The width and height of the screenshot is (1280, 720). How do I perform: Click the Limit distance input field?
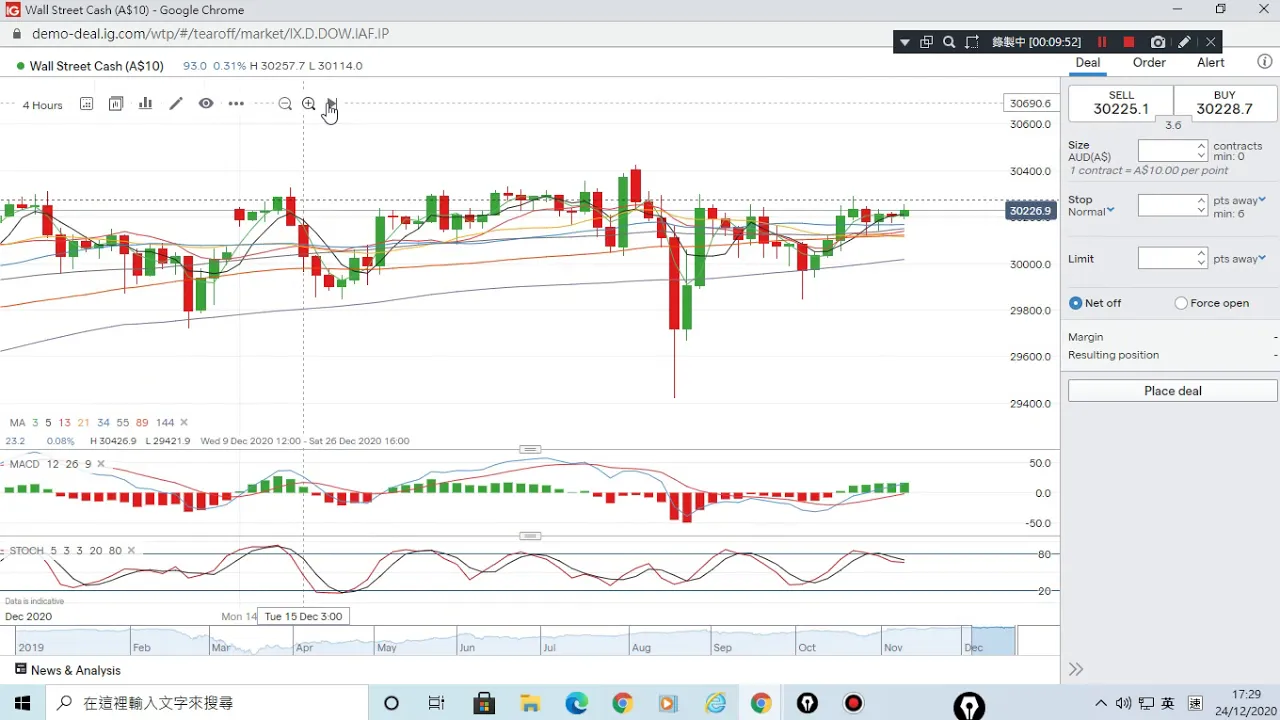[1166, 258]
